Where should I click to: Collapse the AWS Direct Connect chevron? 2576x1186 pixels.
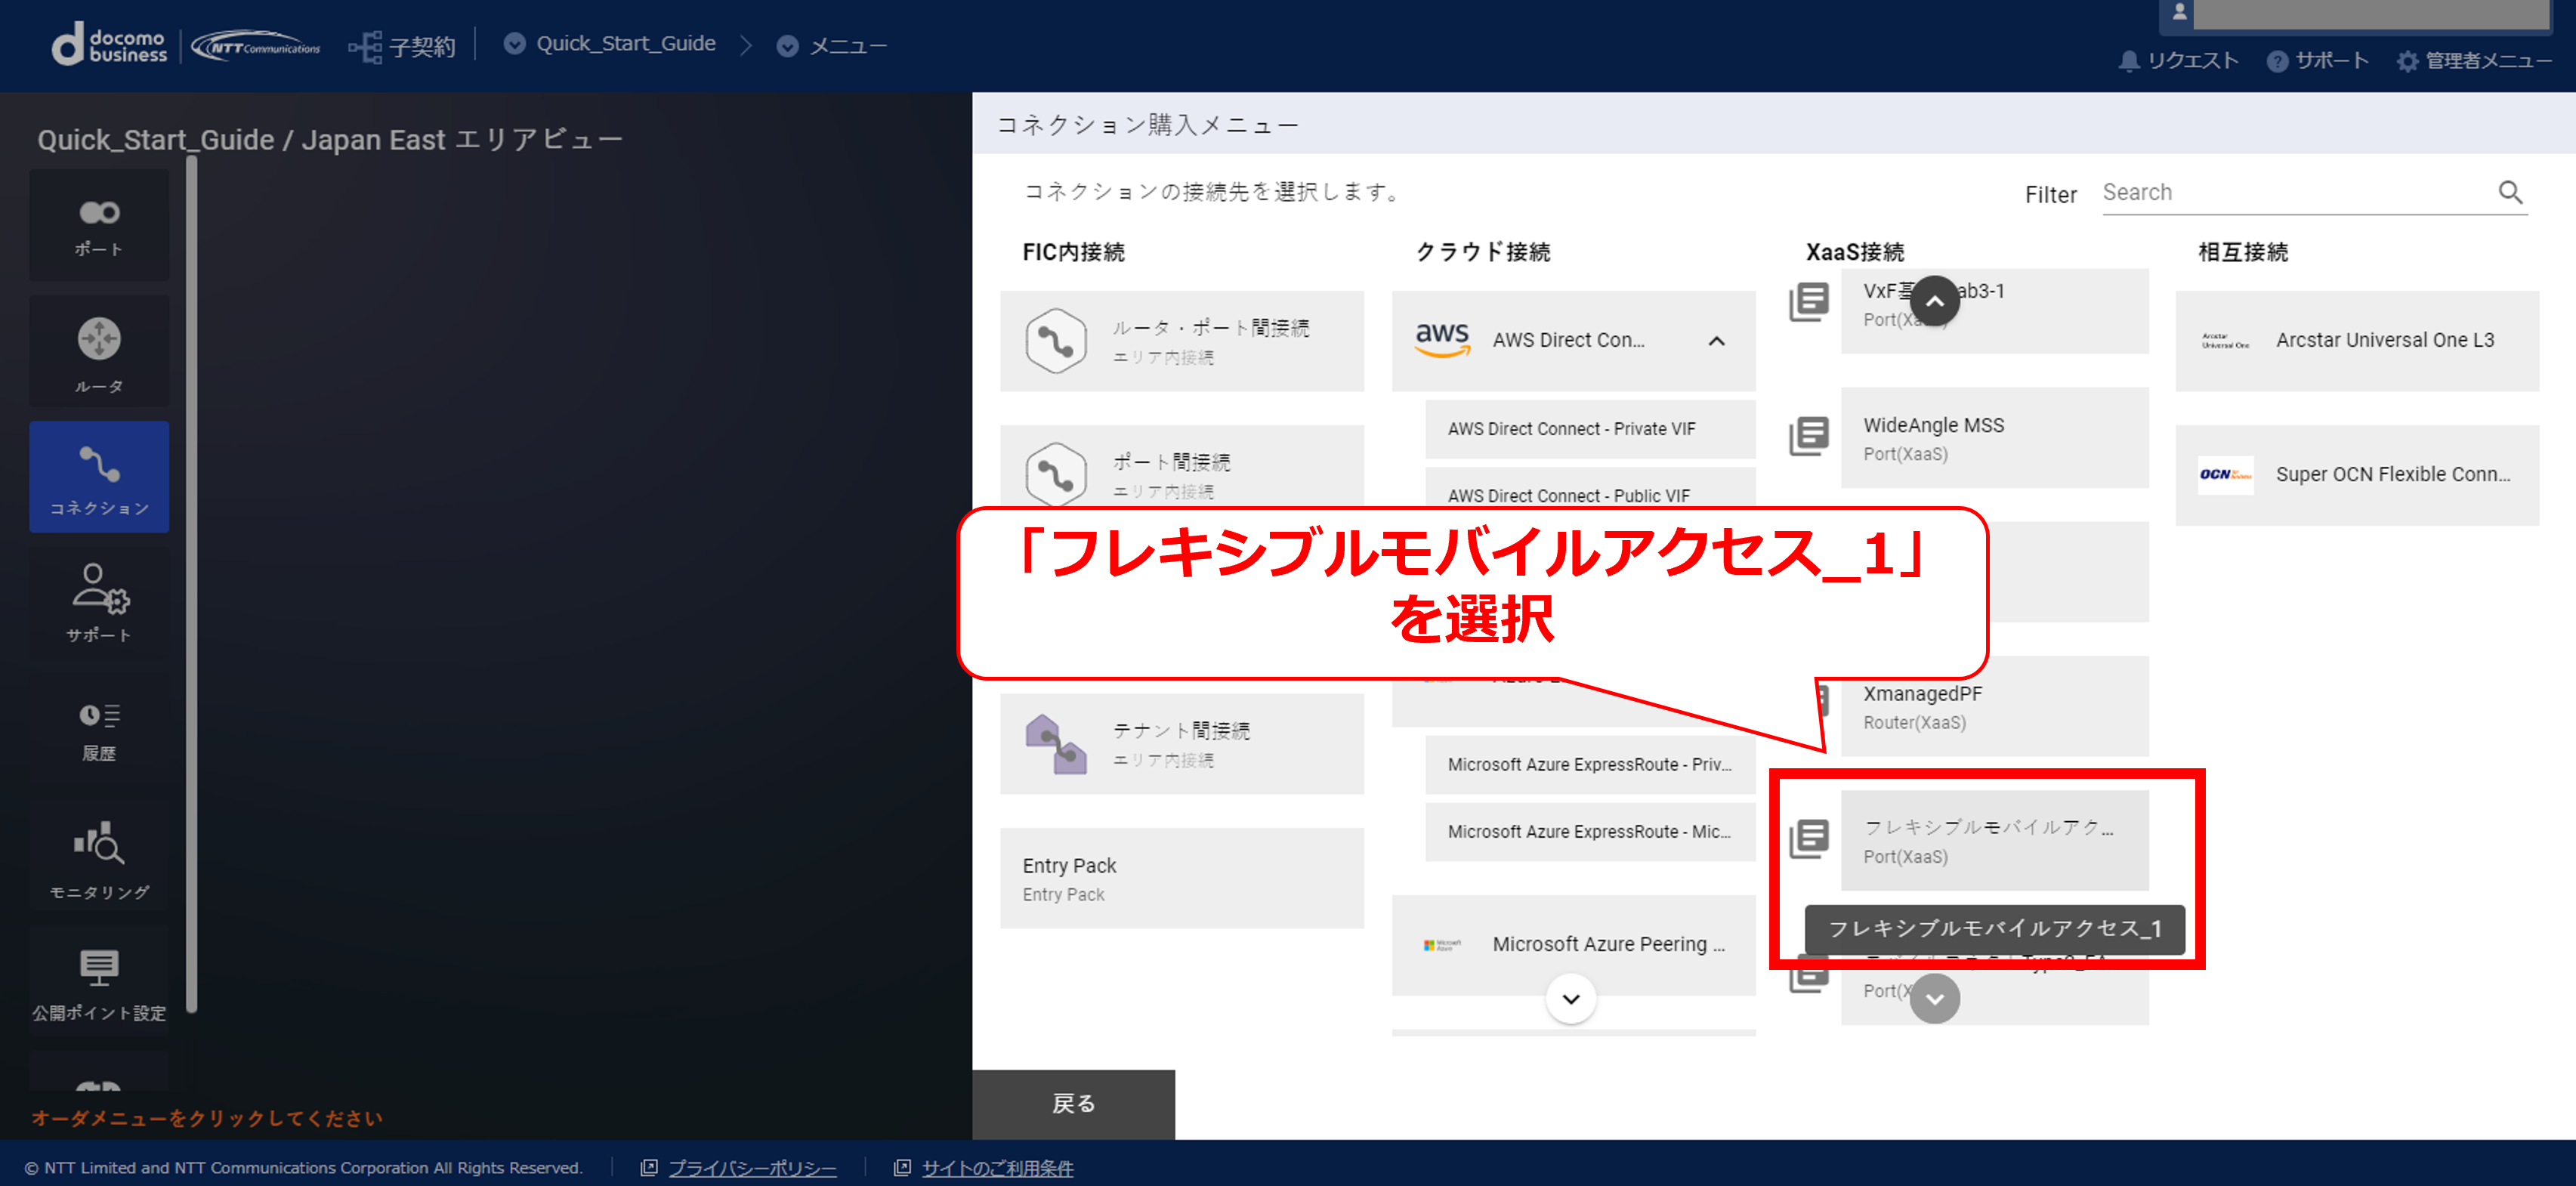1716,341
